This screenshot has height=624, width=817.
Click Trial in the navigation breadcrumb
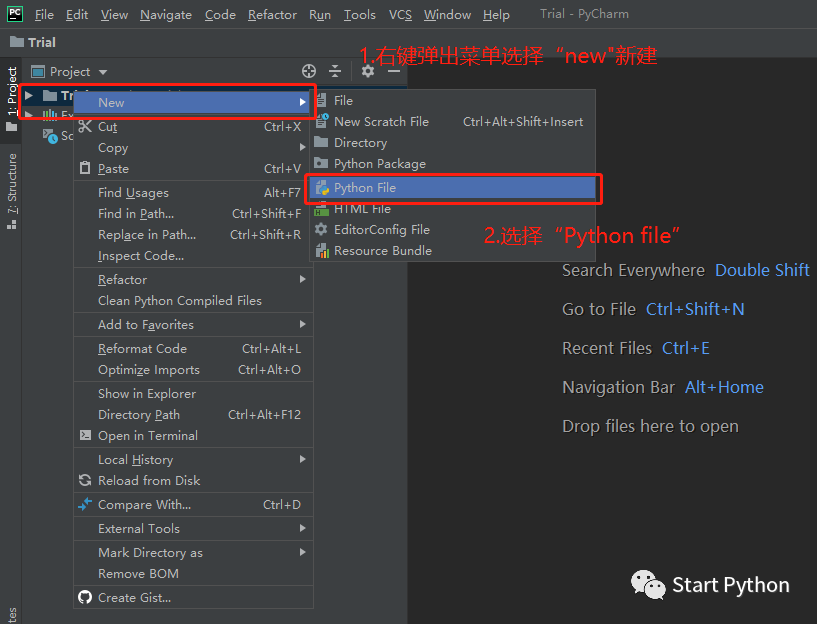point(42,42)
